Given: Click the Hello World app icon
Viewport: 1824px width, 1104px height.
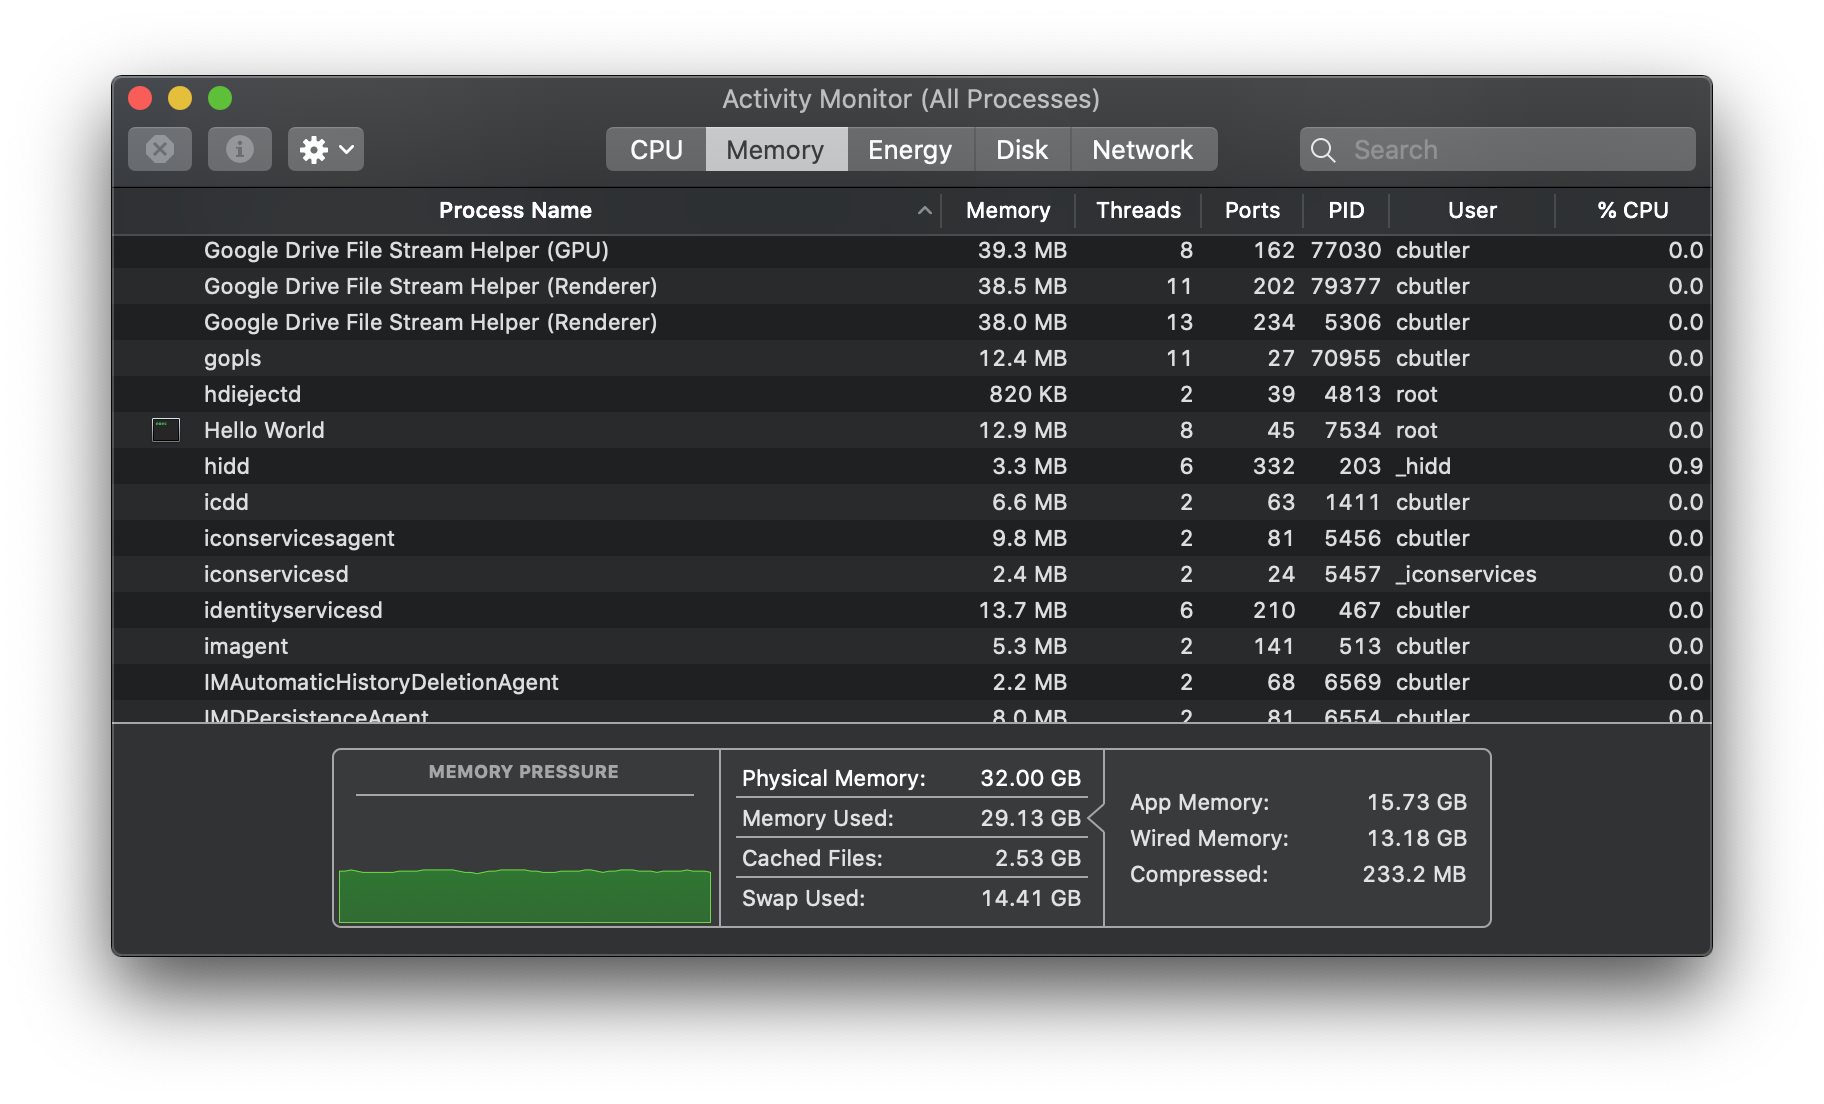Looking at the screenshot, I should pos(165,430).
